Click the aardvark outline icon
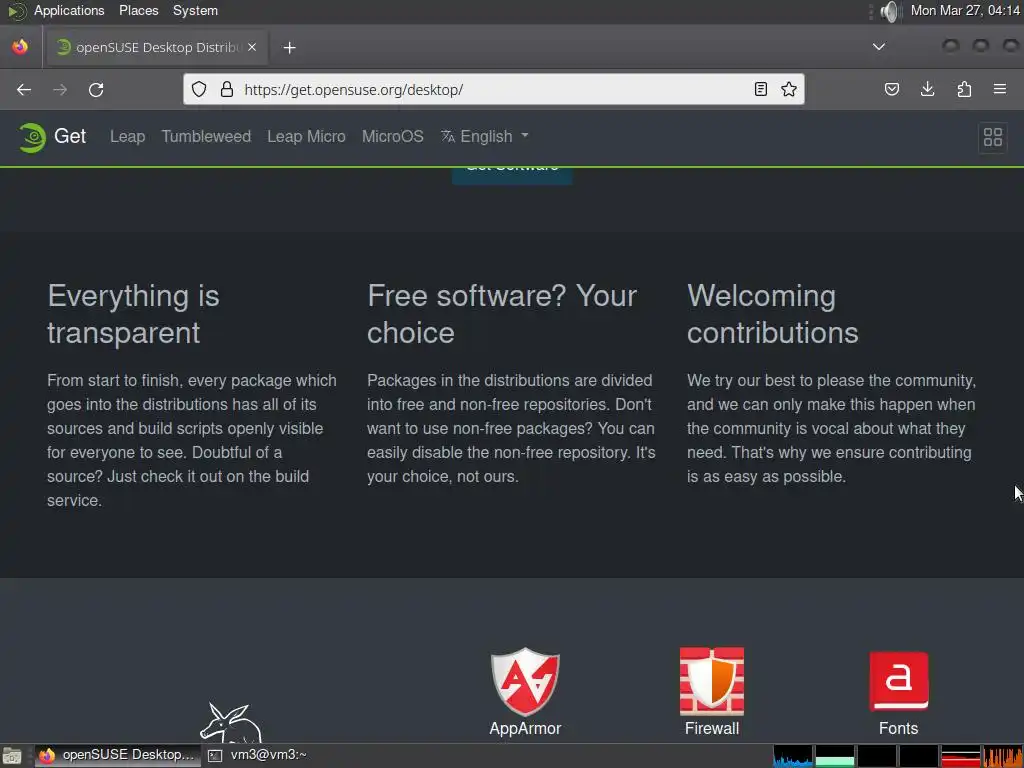 click(231, 722)
